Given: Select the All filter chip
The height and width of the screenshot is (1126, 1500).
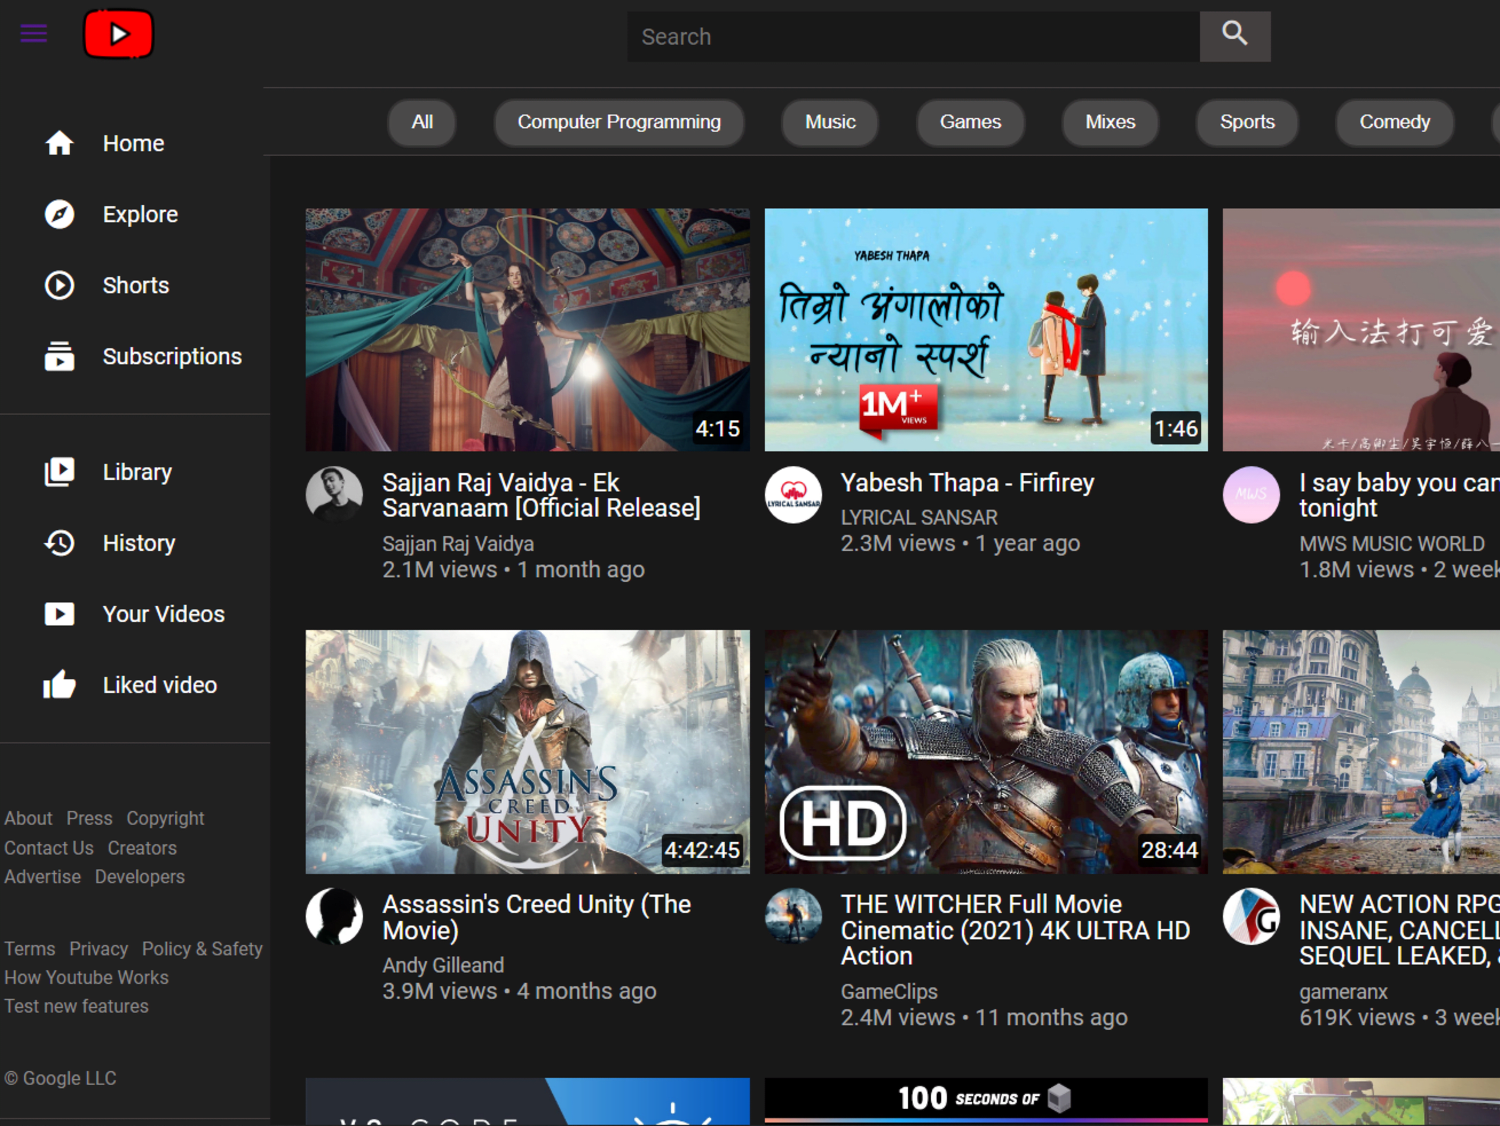Looking at the screenshot, I should [x=422, y=122].
